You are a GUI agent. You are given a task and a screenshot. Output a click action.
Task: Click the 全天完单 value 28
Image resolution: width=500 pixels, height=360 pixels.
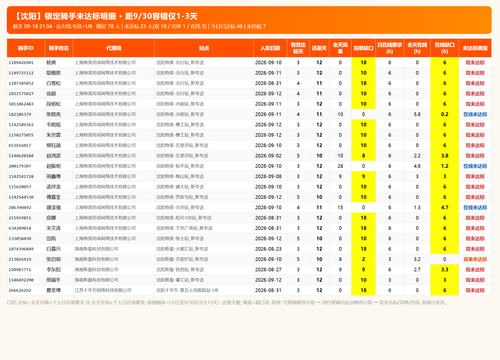coord(340,166)
